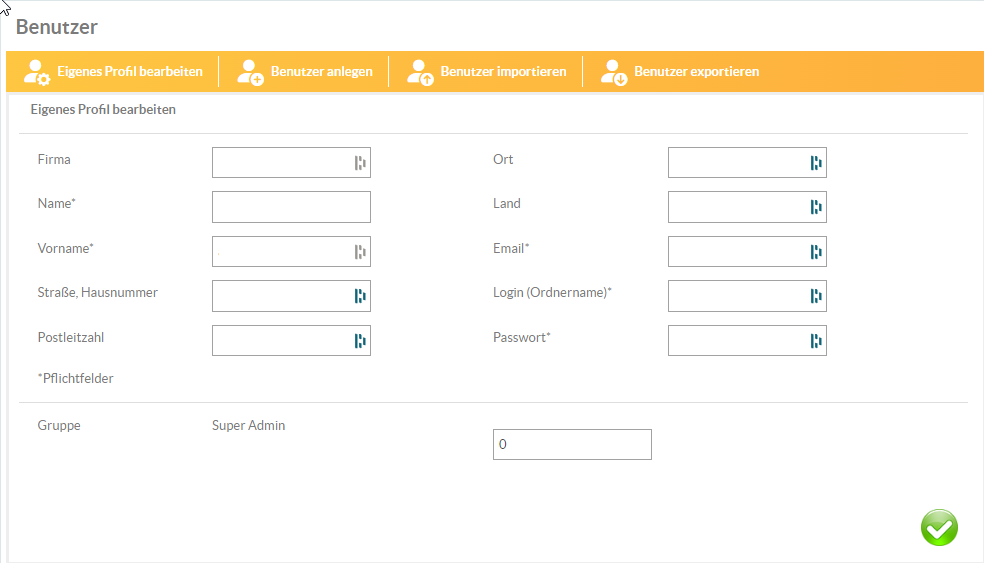The image size is (984, 563).
Task: Click password manager icon in Firma field
Action: click(x=360, y=163)
